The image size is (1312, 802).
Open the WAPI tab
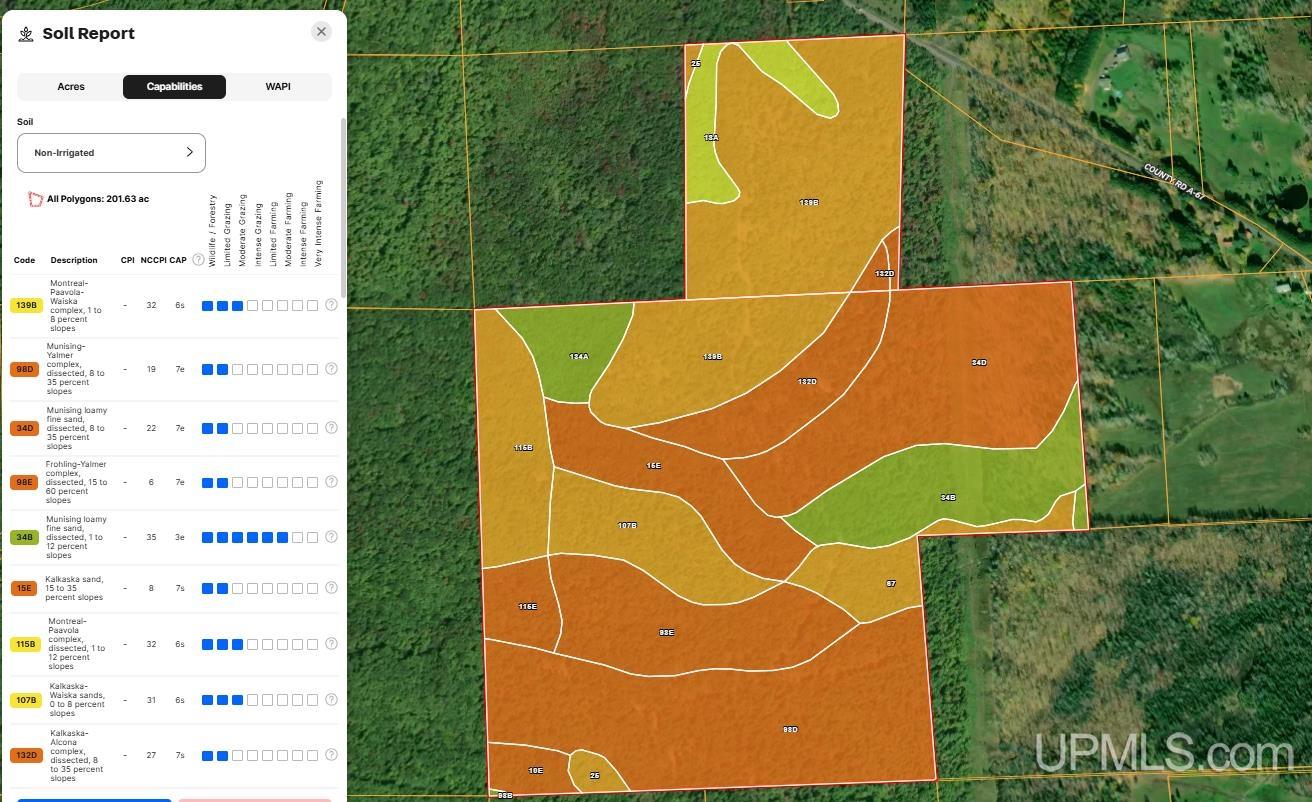pyautogui.click(x=278, y=87)
